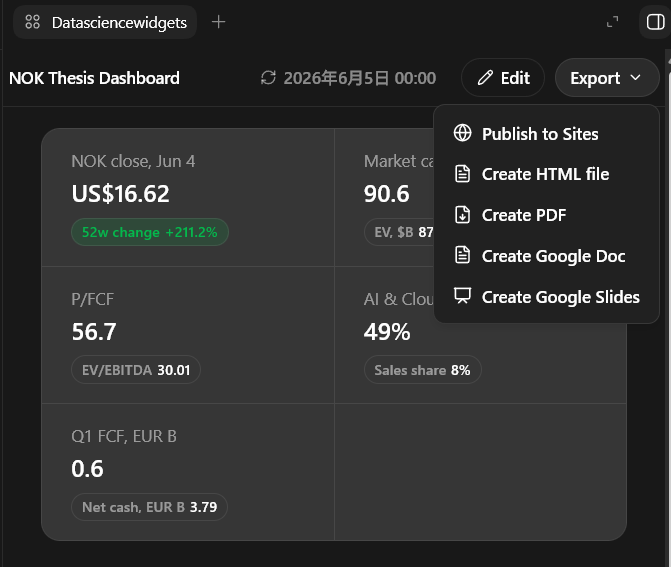Click the new tab plus icon

point(218,22)
